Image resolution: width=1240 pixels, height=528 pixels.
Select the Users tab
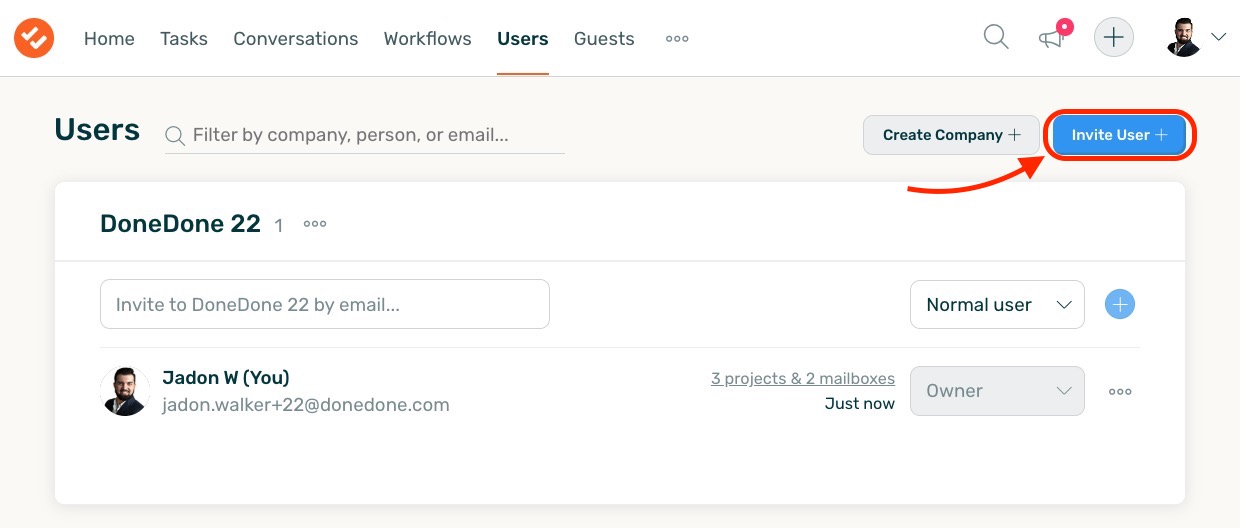[523, 39]
